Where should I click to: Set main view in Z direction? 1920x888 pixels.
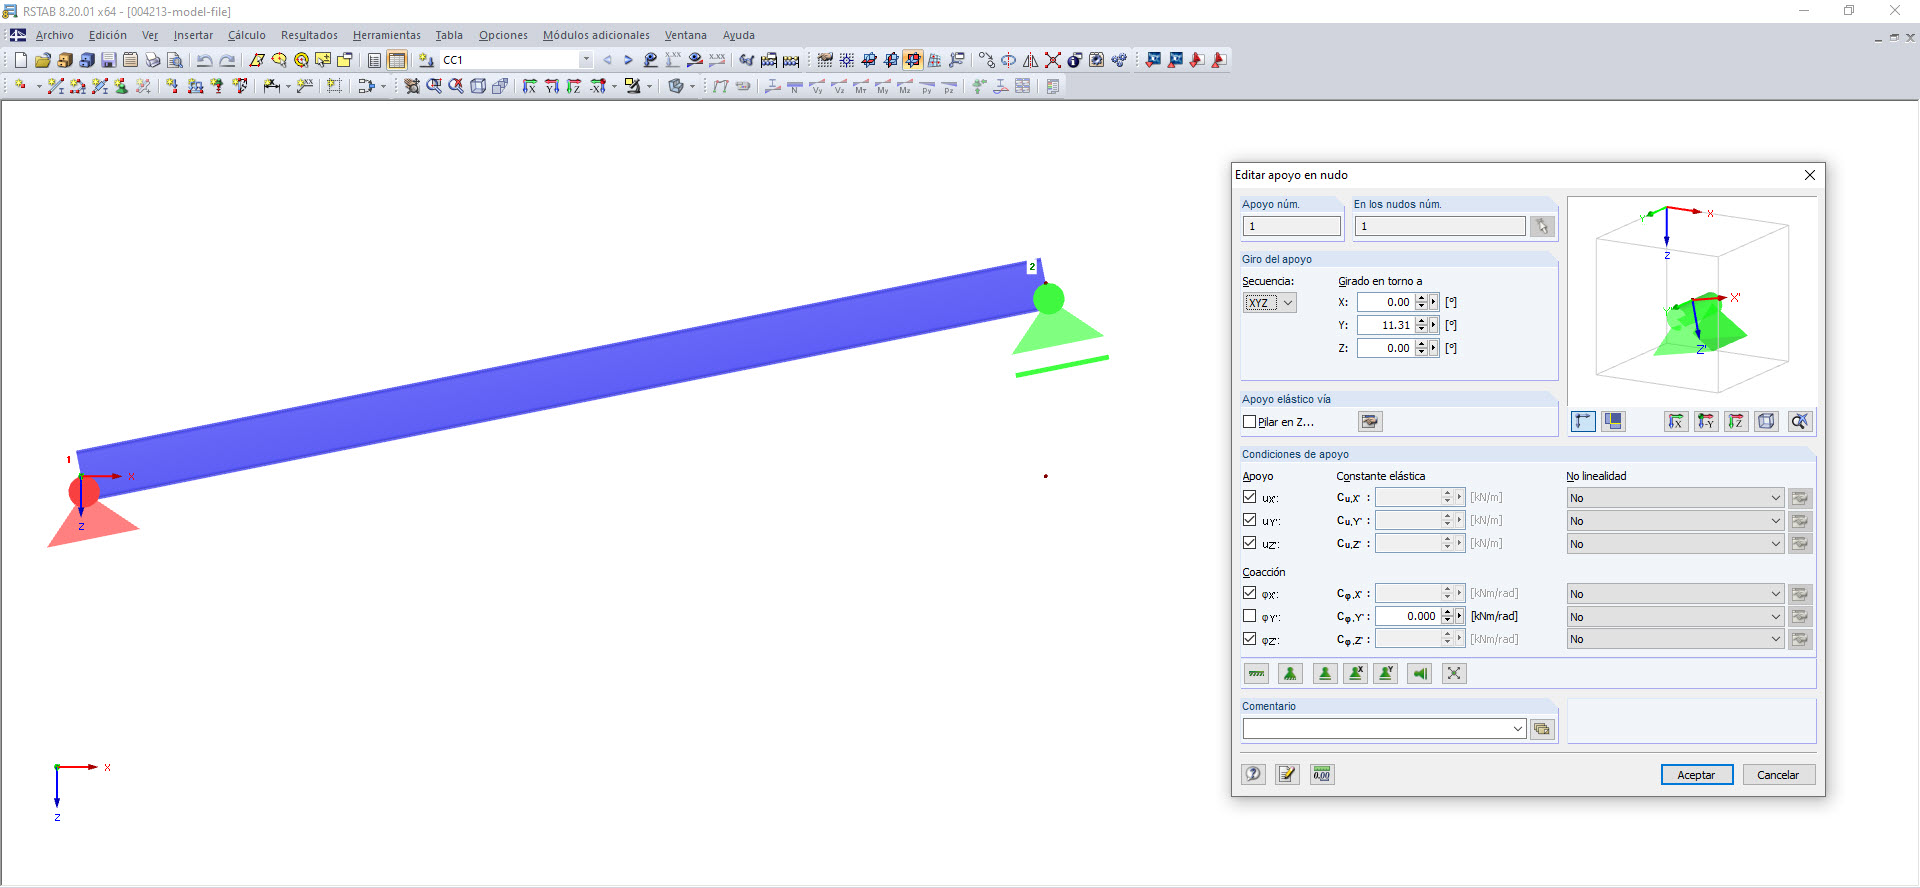(574, 87)
